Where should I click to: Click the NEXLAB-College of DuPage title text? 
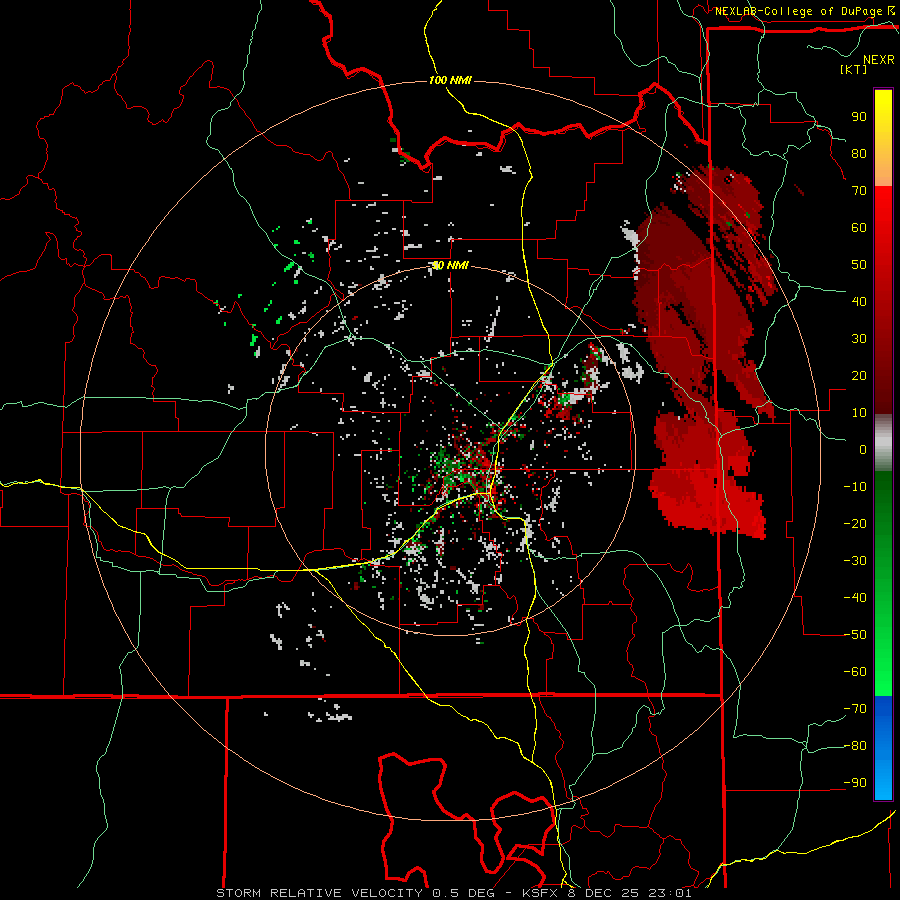[x=798, y=11]
